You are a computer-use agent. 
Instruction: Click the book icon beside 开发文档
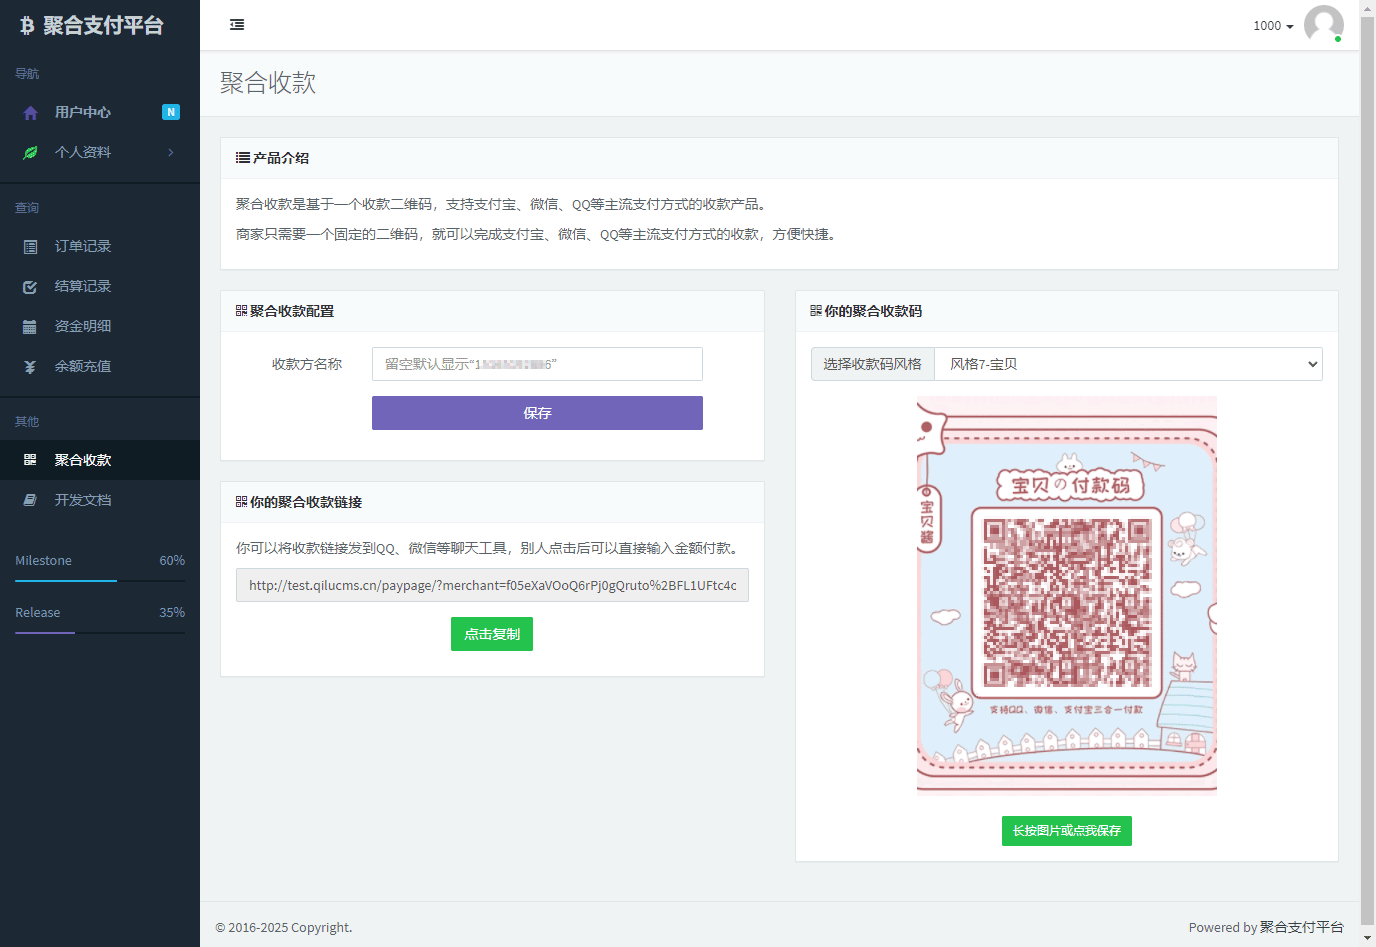30,500
